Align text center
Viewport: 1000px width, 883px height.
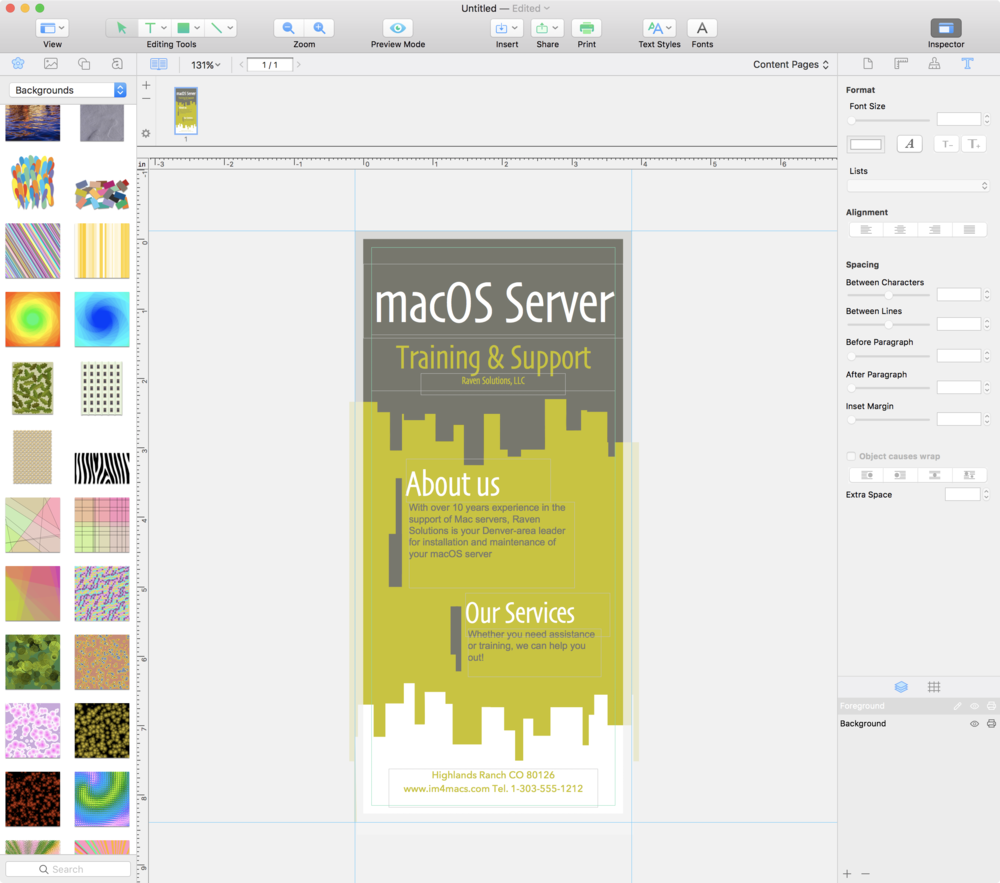[900, 230]
